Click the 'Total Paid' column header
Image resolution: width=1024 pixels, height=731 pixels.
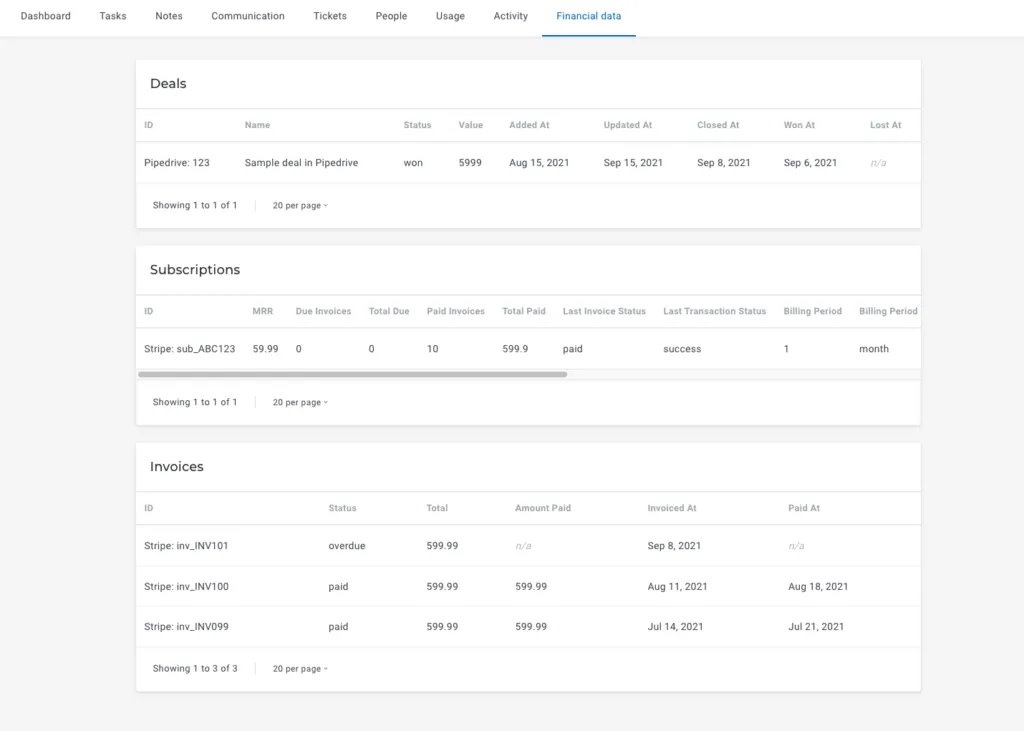[x=524, y=311]
